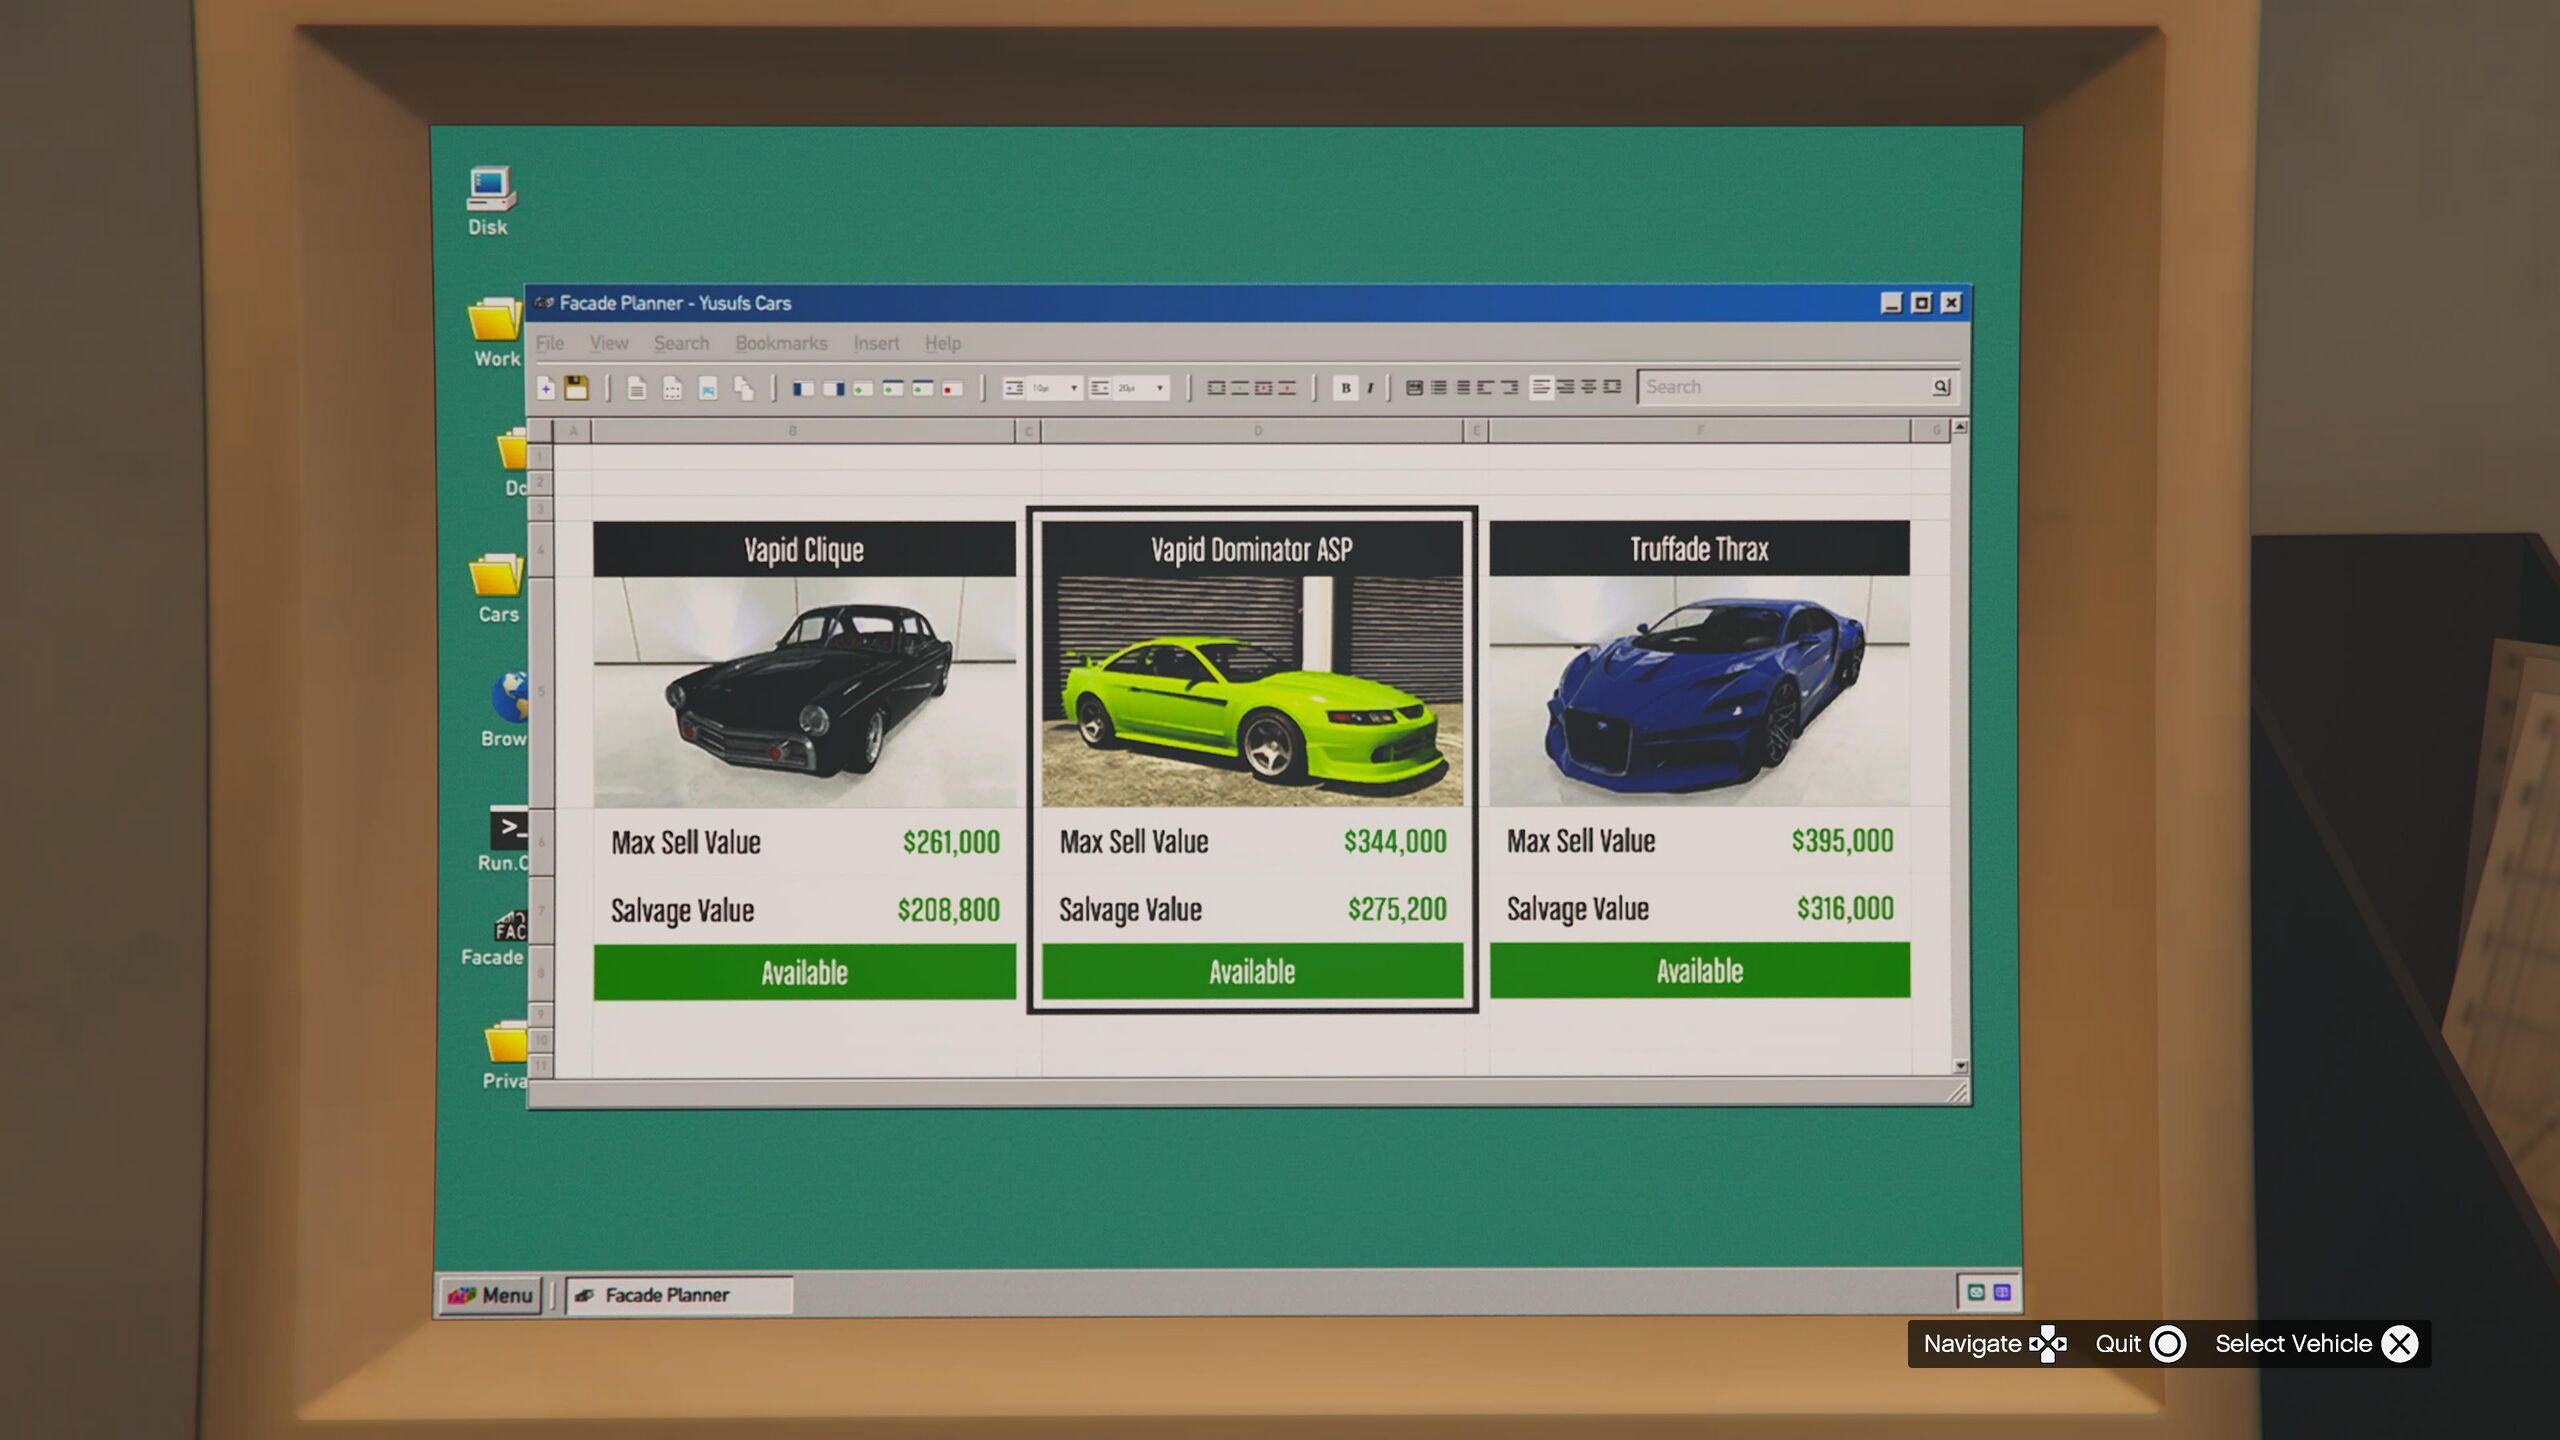Viewport: 2560px width, 1440px height.
Task: Open the Bookmarks menu
Action: (781, 343)
